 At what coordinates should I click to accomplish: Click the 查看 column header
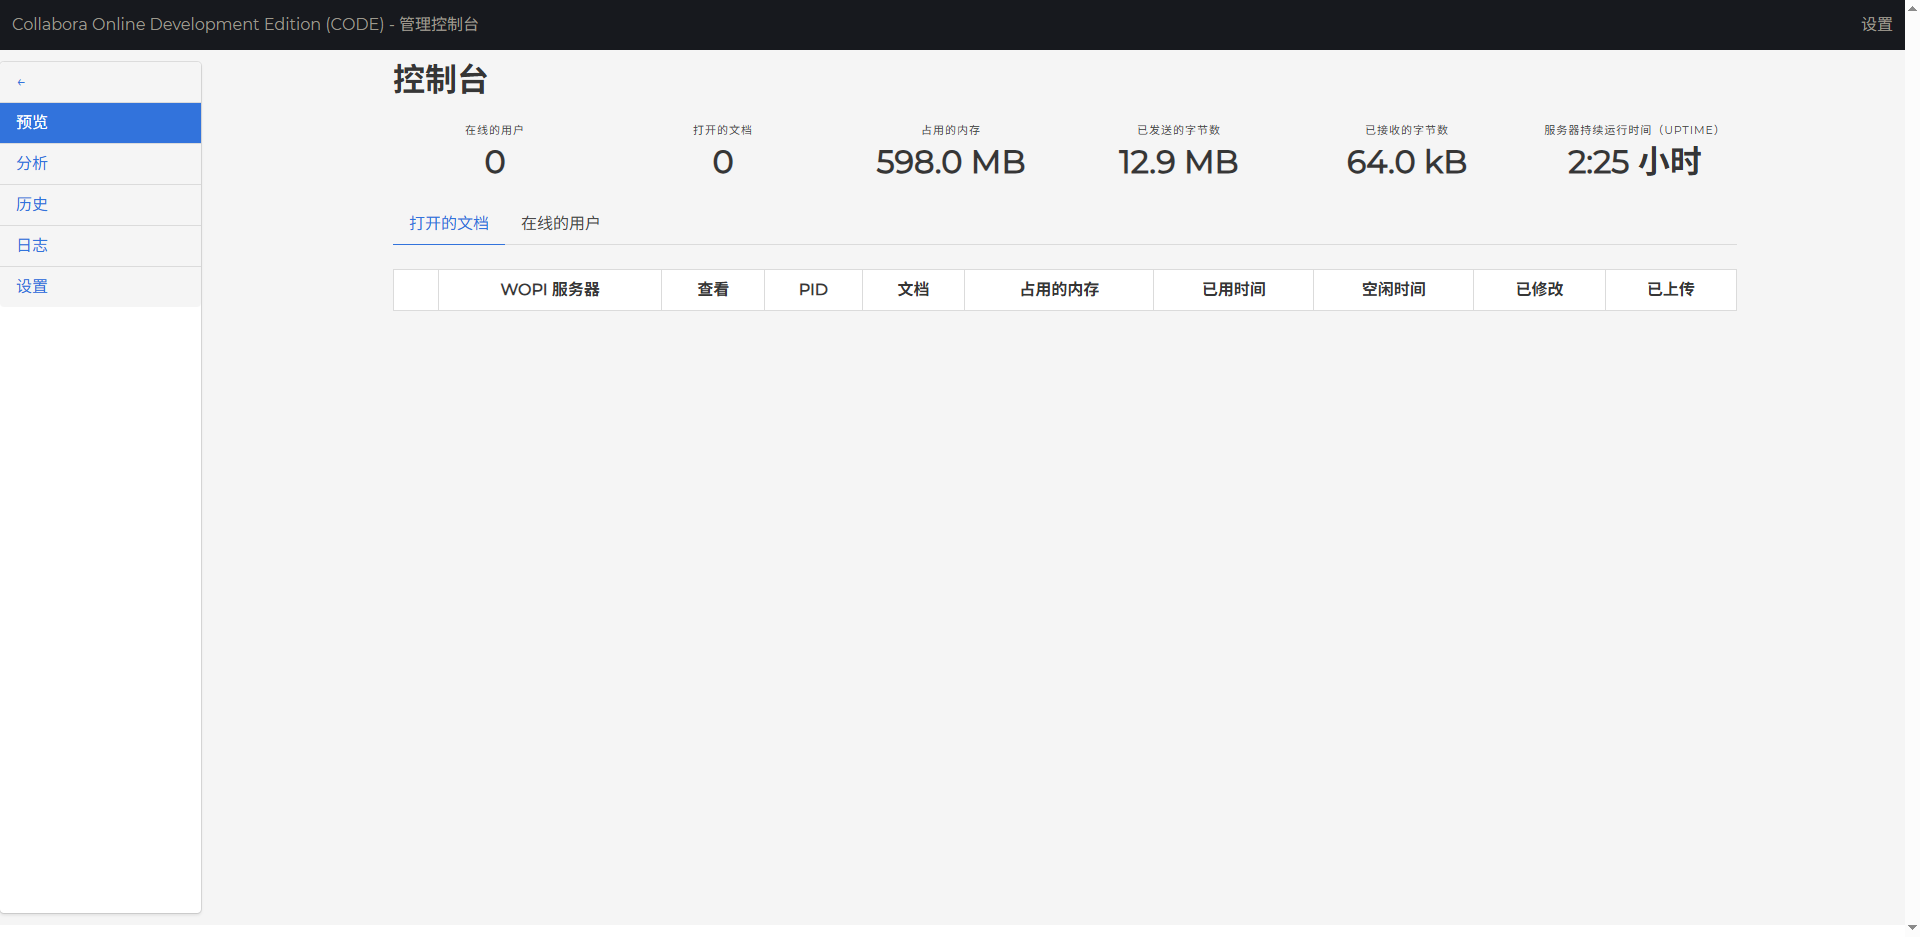pos(713,289)
